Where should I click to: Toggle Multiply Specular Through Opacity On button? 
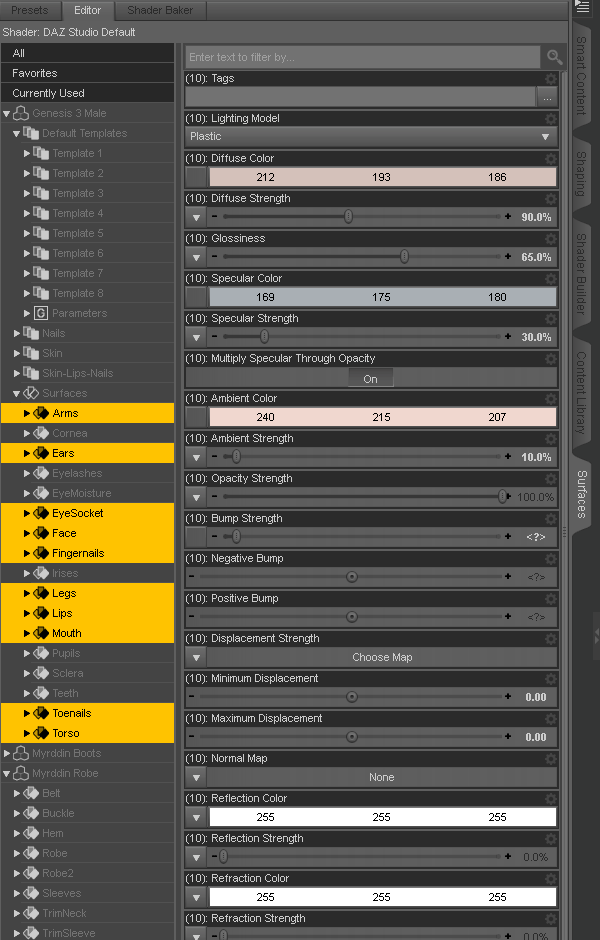371,379
